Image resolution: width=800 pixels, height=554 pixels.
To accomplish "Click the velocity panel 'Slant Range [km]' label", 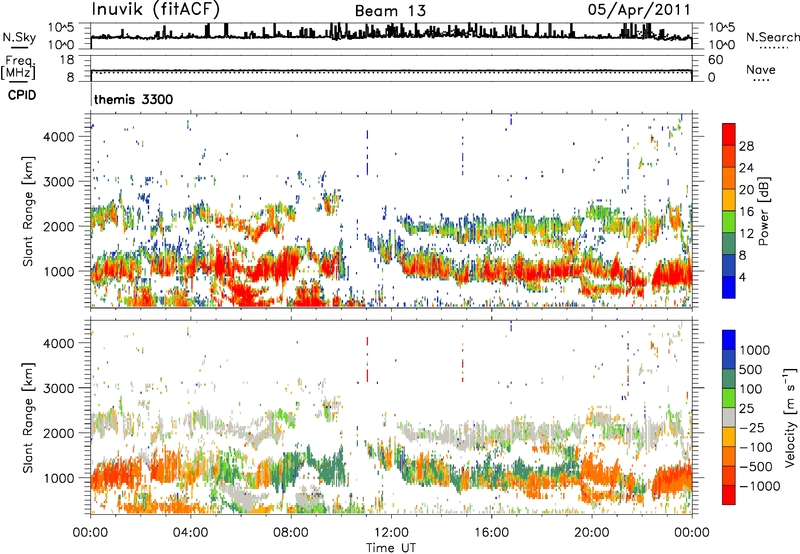I will click(x=28, y=418).
